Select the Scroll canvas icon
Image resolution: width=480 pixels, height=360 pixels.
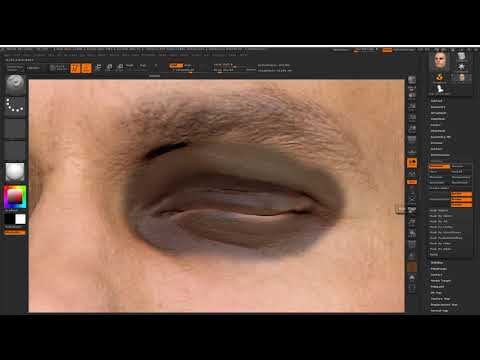point(412,96)
